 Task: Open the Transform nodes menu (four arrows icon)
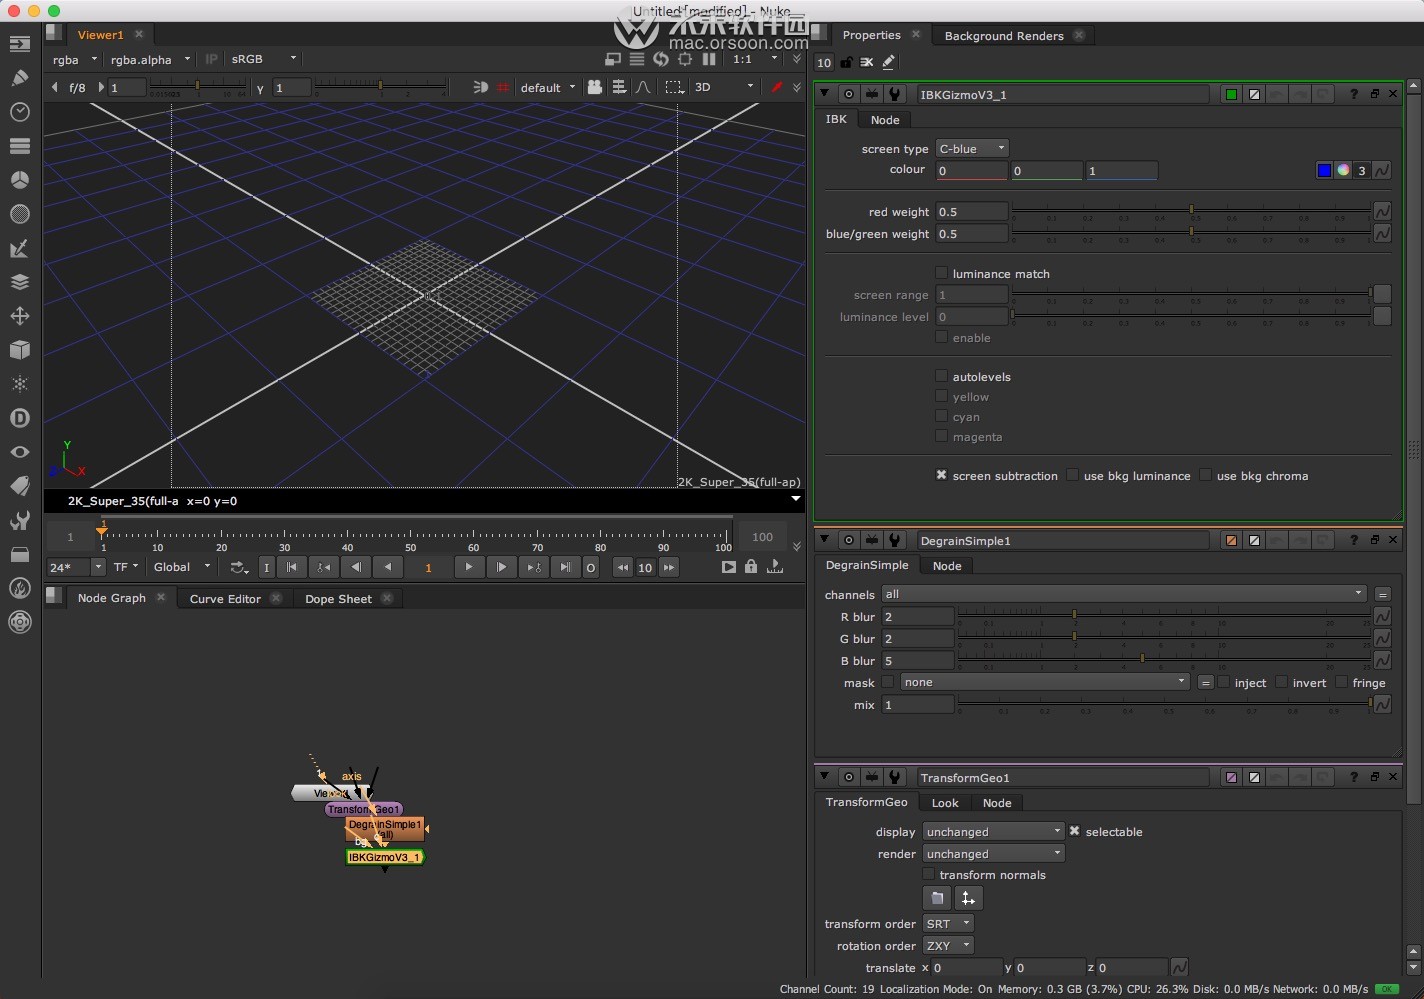[x=19, y=316]
